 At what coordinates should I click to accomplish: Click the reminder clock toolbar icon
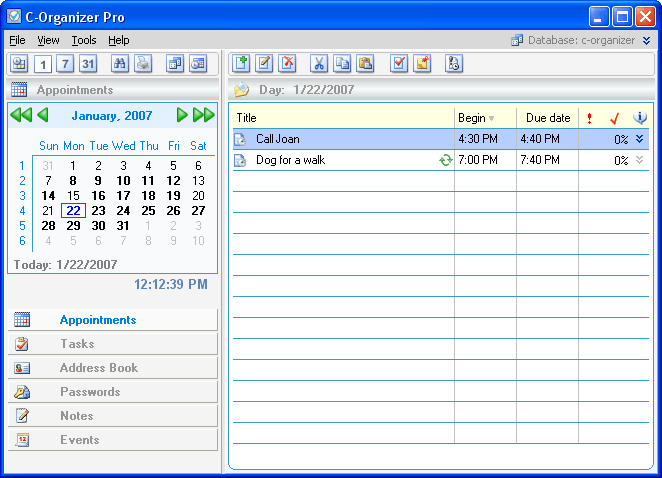[x=454, y=64]
